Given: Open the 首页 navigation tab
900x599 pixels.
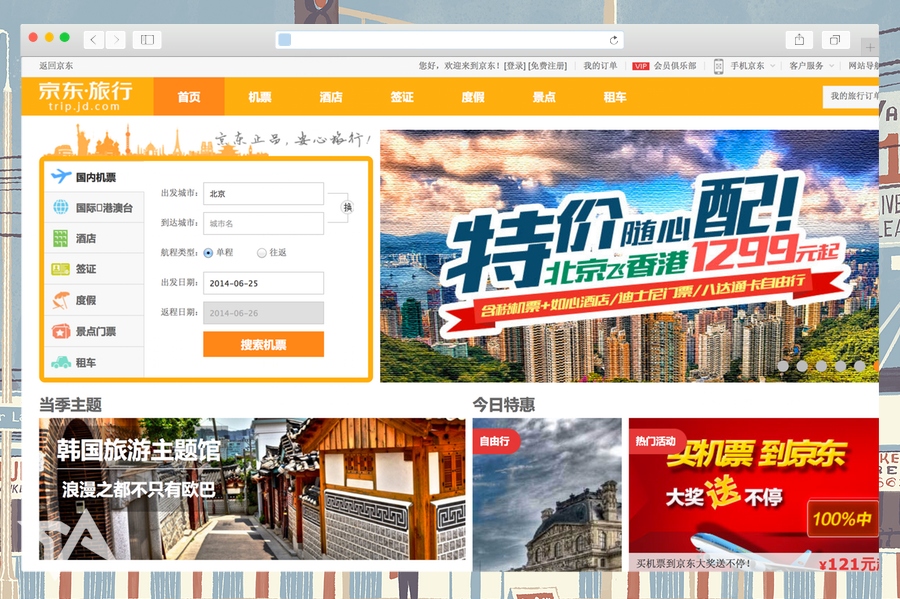Looking at the screenshot, I should coord(189,97).
